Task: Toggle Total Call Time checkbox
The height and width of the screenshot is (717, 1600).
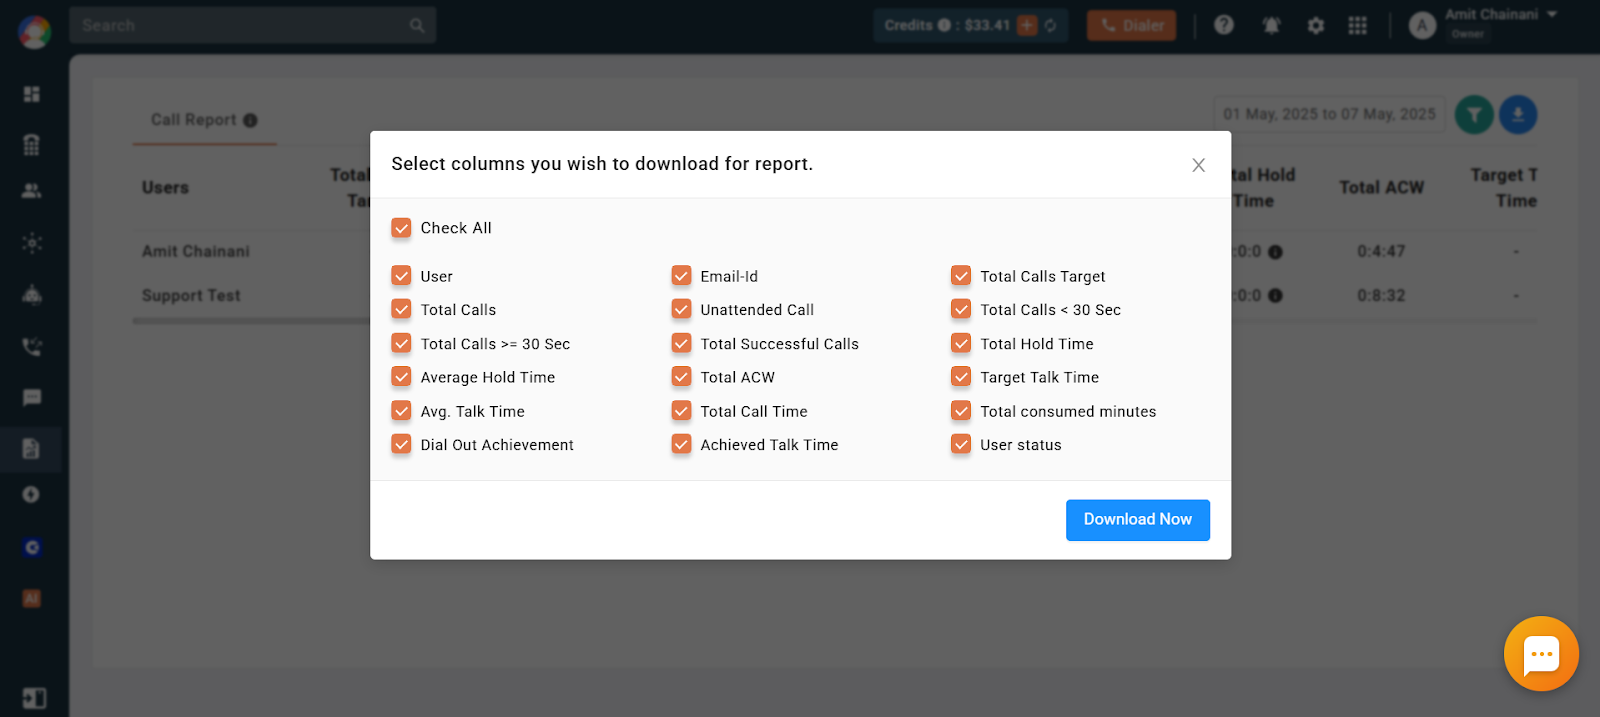Action: [x=681, y=411]
